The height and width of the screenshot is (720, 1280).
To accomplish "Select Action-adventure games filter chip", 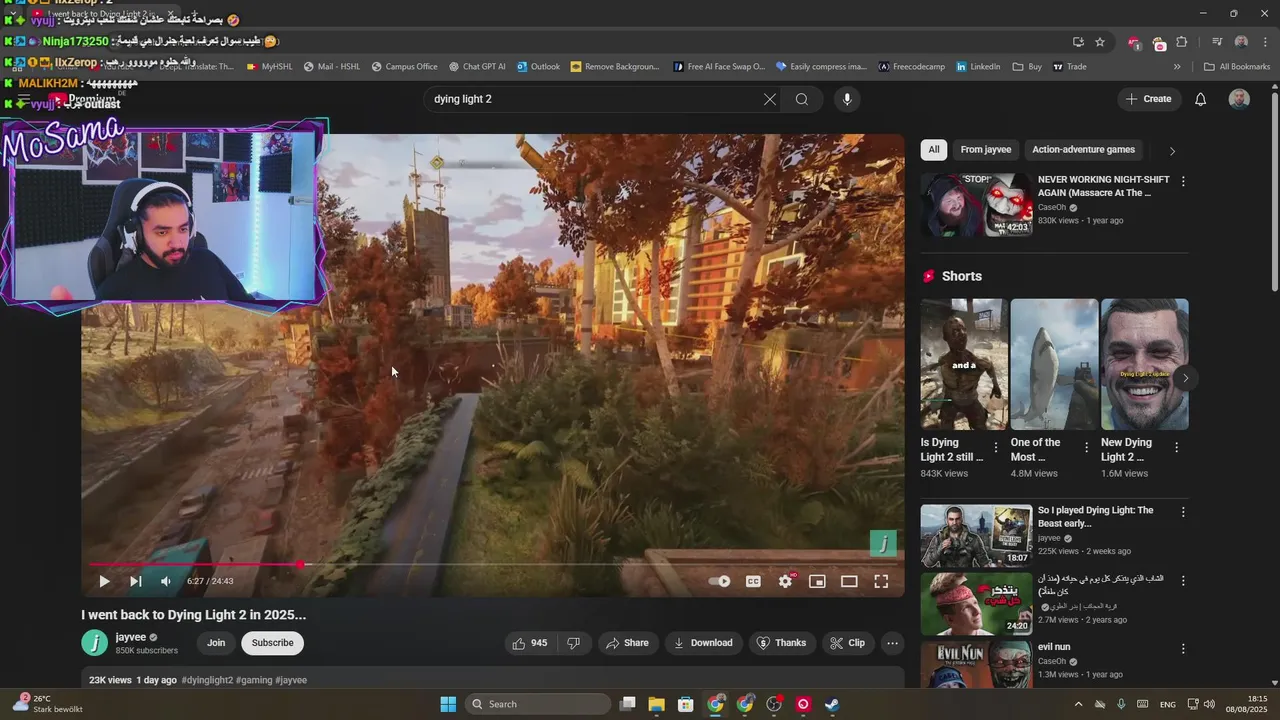I will click(1083, 150).
